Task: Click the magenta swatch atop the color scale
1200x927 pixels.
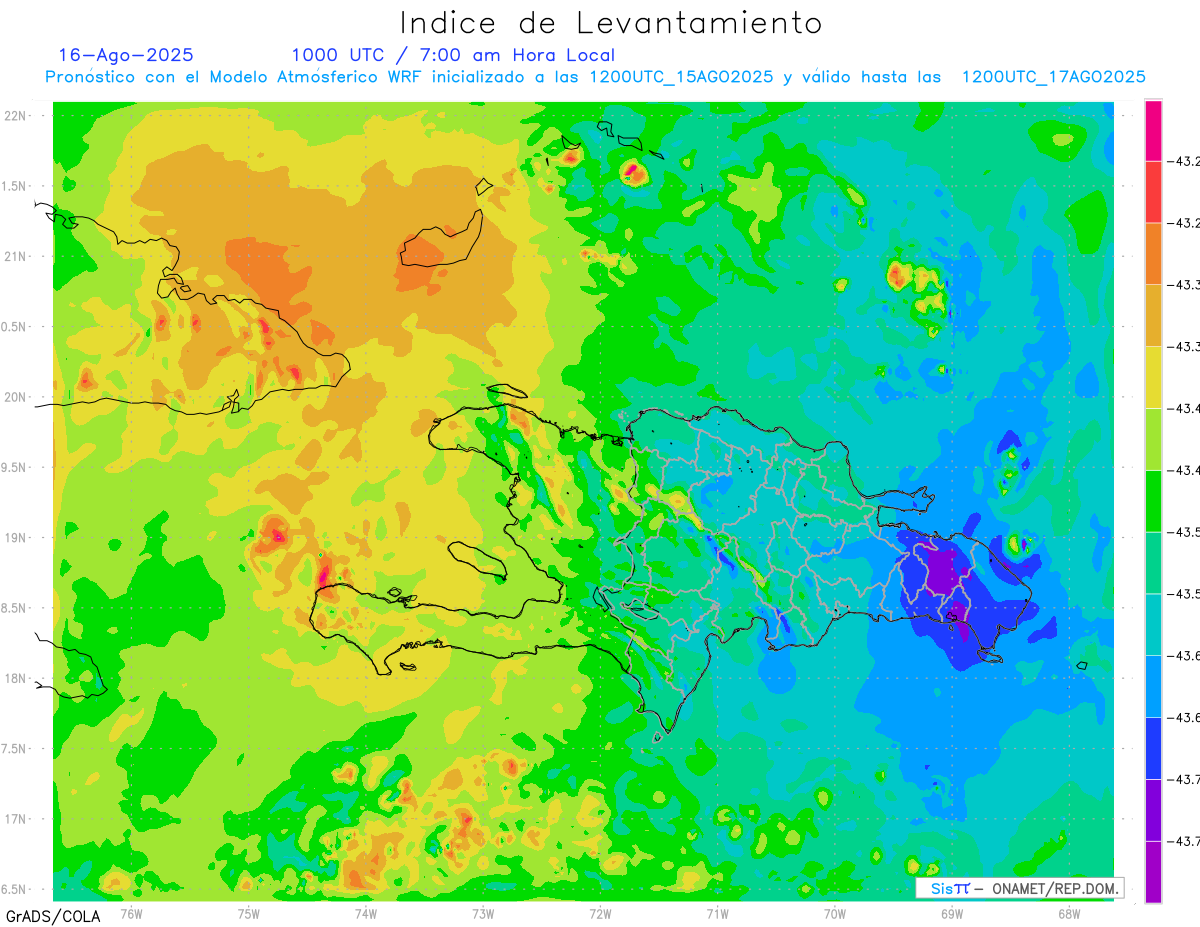Action: pos(1153,130)
